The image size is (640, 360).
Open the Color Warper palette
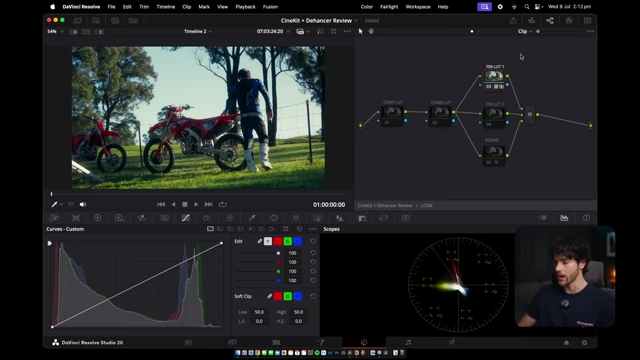click(230, 218)
